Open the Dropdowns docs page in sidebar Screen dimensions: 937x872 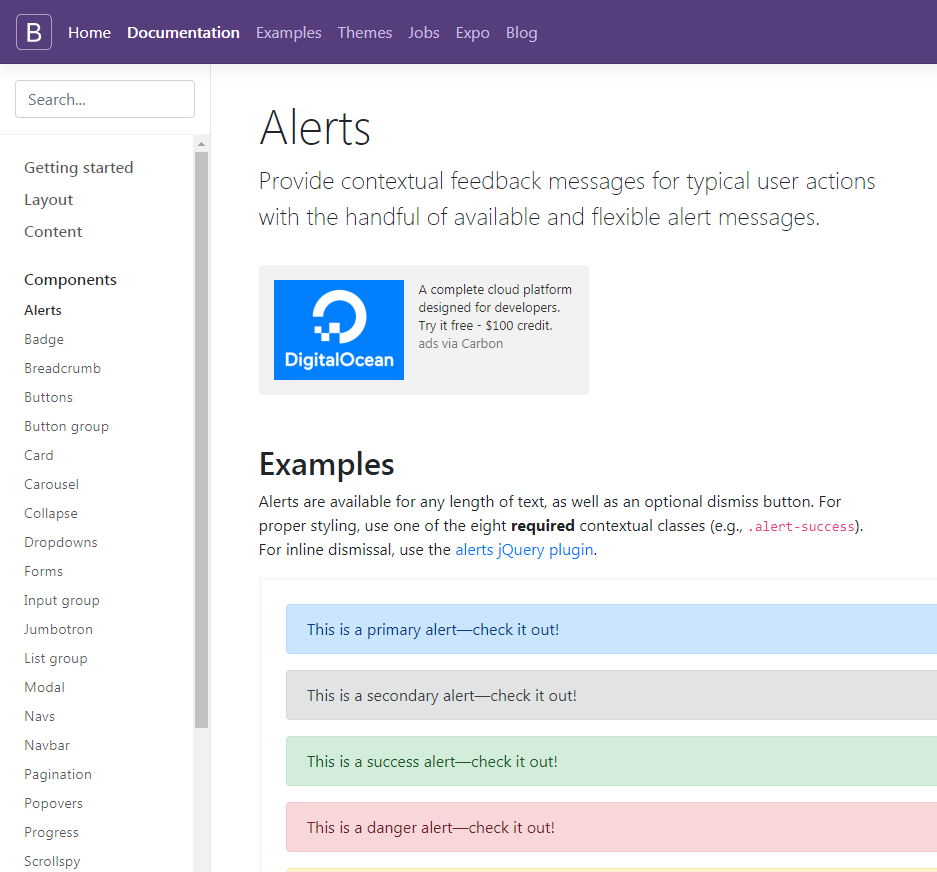60,542
